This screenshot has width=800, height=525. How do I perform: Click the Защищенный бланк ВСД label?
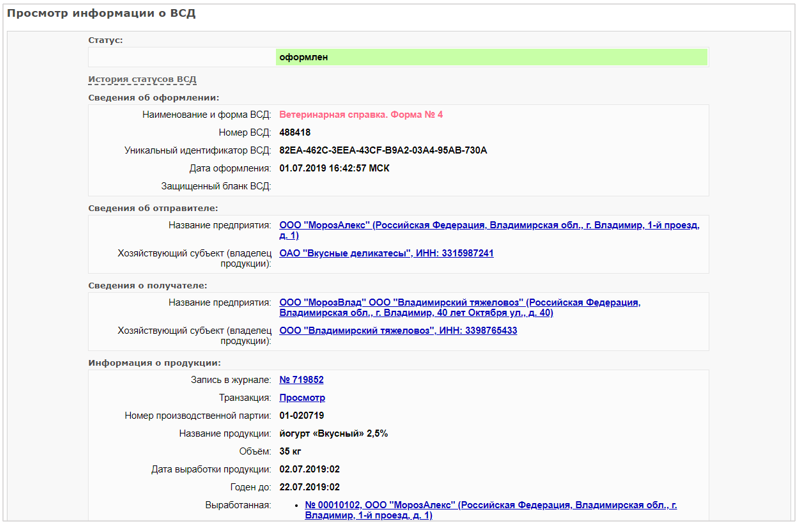[x=216, y=186]
